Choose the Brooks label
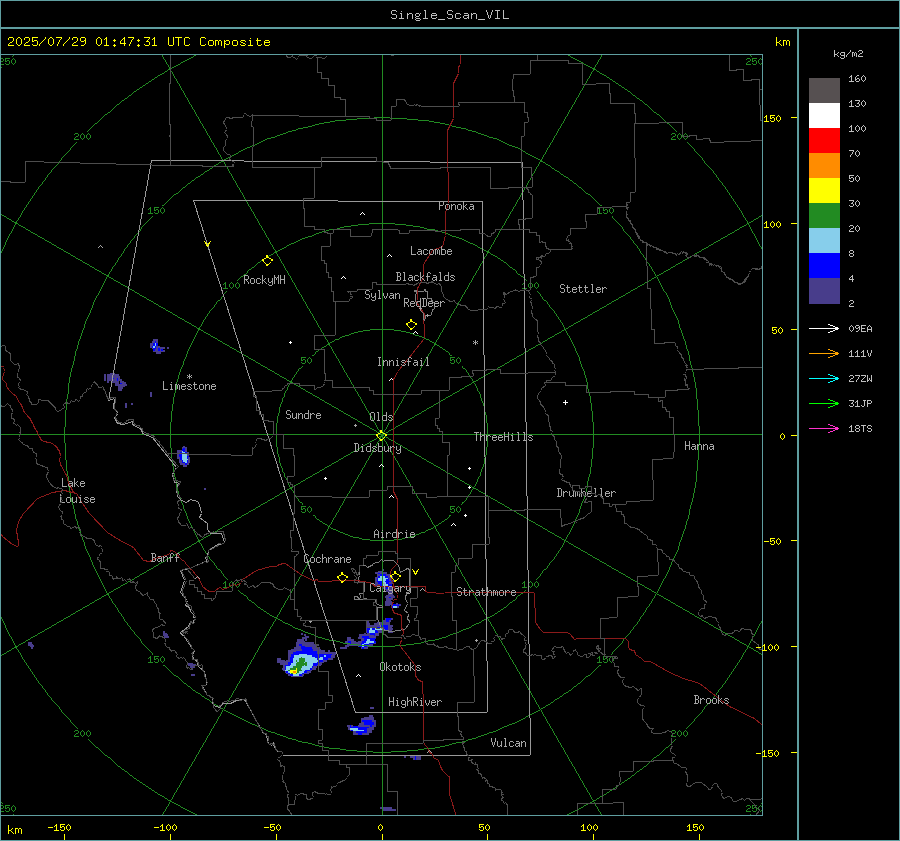Viewport: 900px width, 841px height. point(711,700)
